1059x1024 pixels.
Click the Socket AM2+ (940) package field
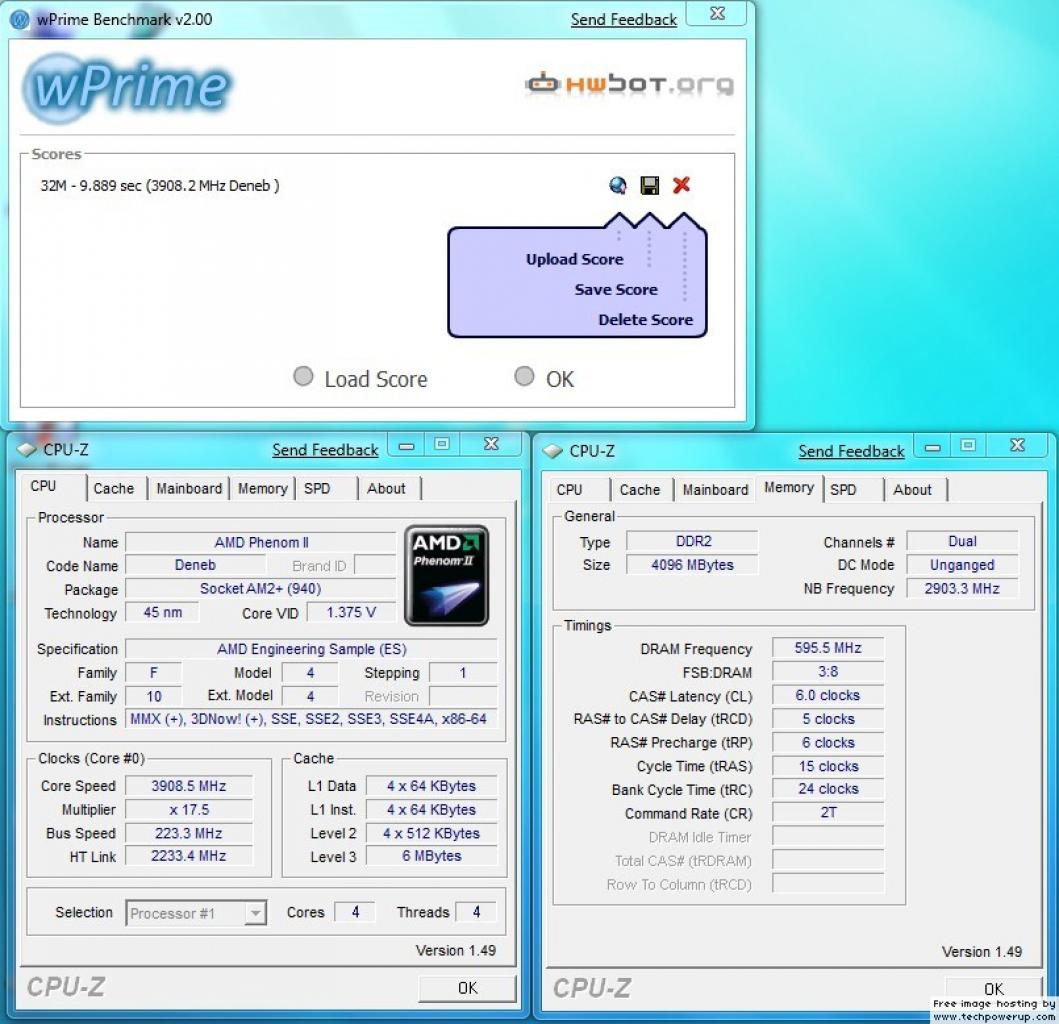[x=261, y=589]
